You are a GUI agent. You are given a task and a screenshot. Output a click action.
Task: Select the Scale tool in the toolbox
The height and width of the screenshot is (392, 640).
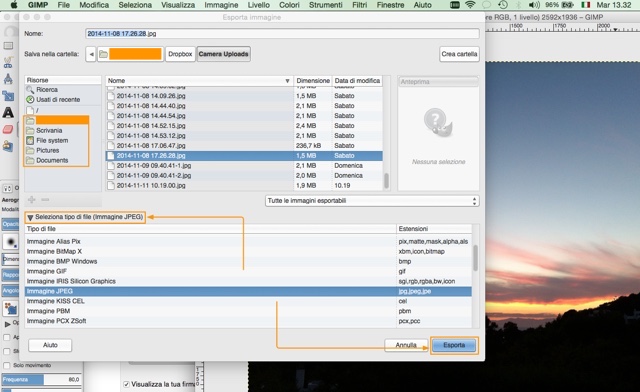click(x=8, y=96)
